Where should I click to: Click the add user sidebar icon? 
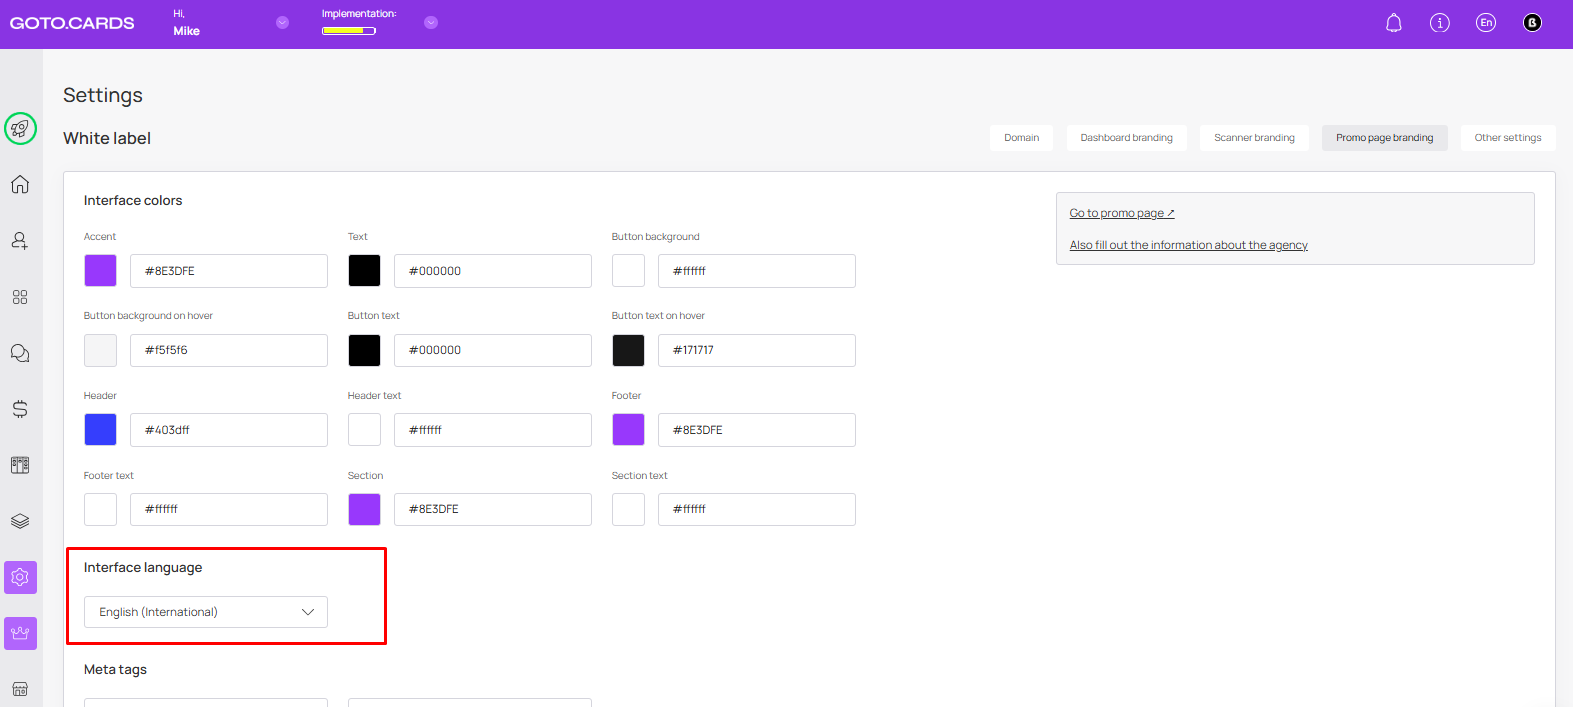tap(20, 241)
